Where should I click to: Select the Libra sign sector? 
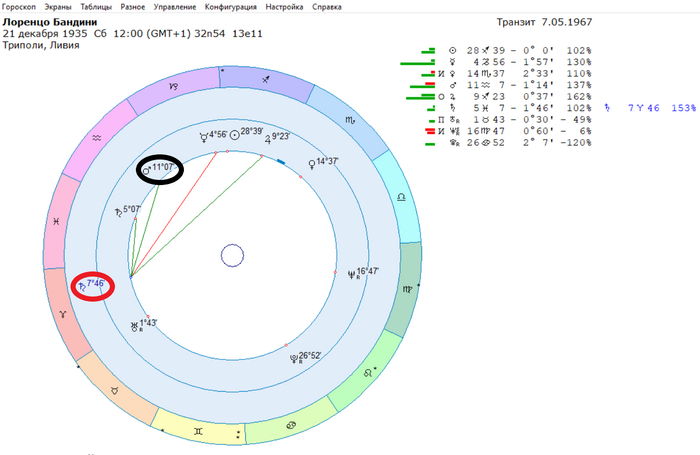[x=401, y=200]
